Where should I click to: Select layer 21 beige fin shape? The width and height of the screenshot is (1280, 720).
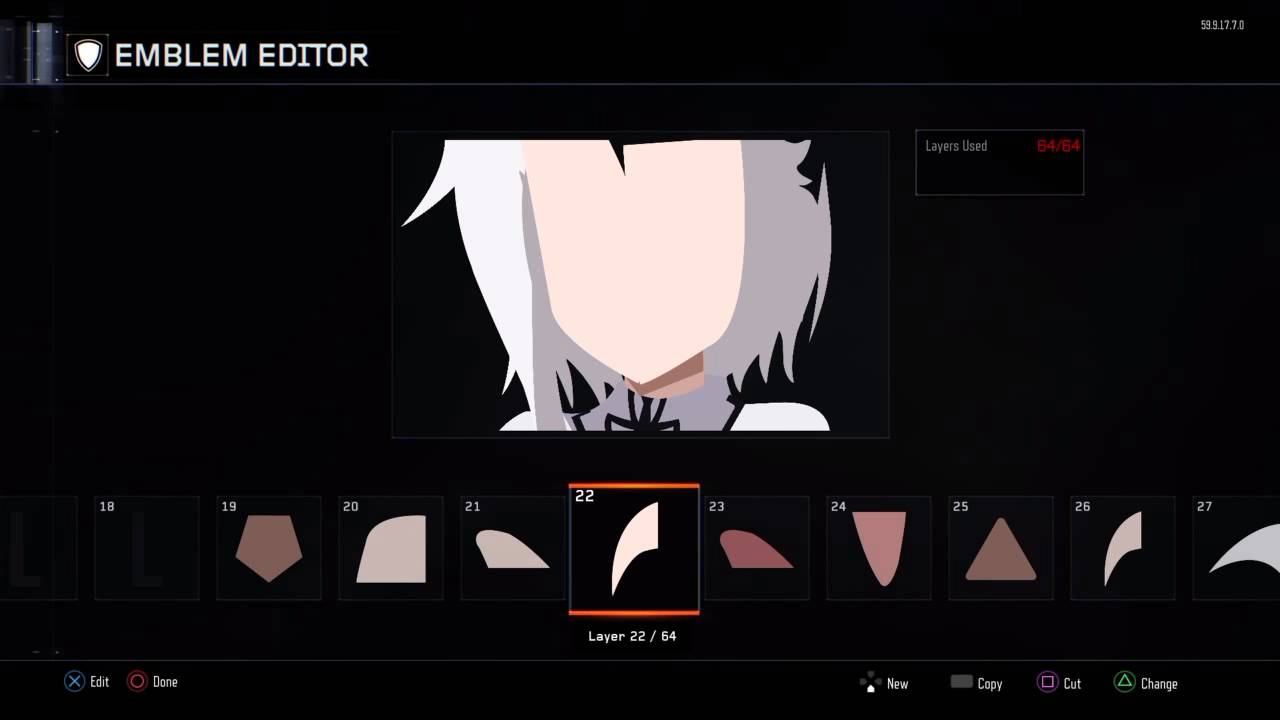click(513, 548)
